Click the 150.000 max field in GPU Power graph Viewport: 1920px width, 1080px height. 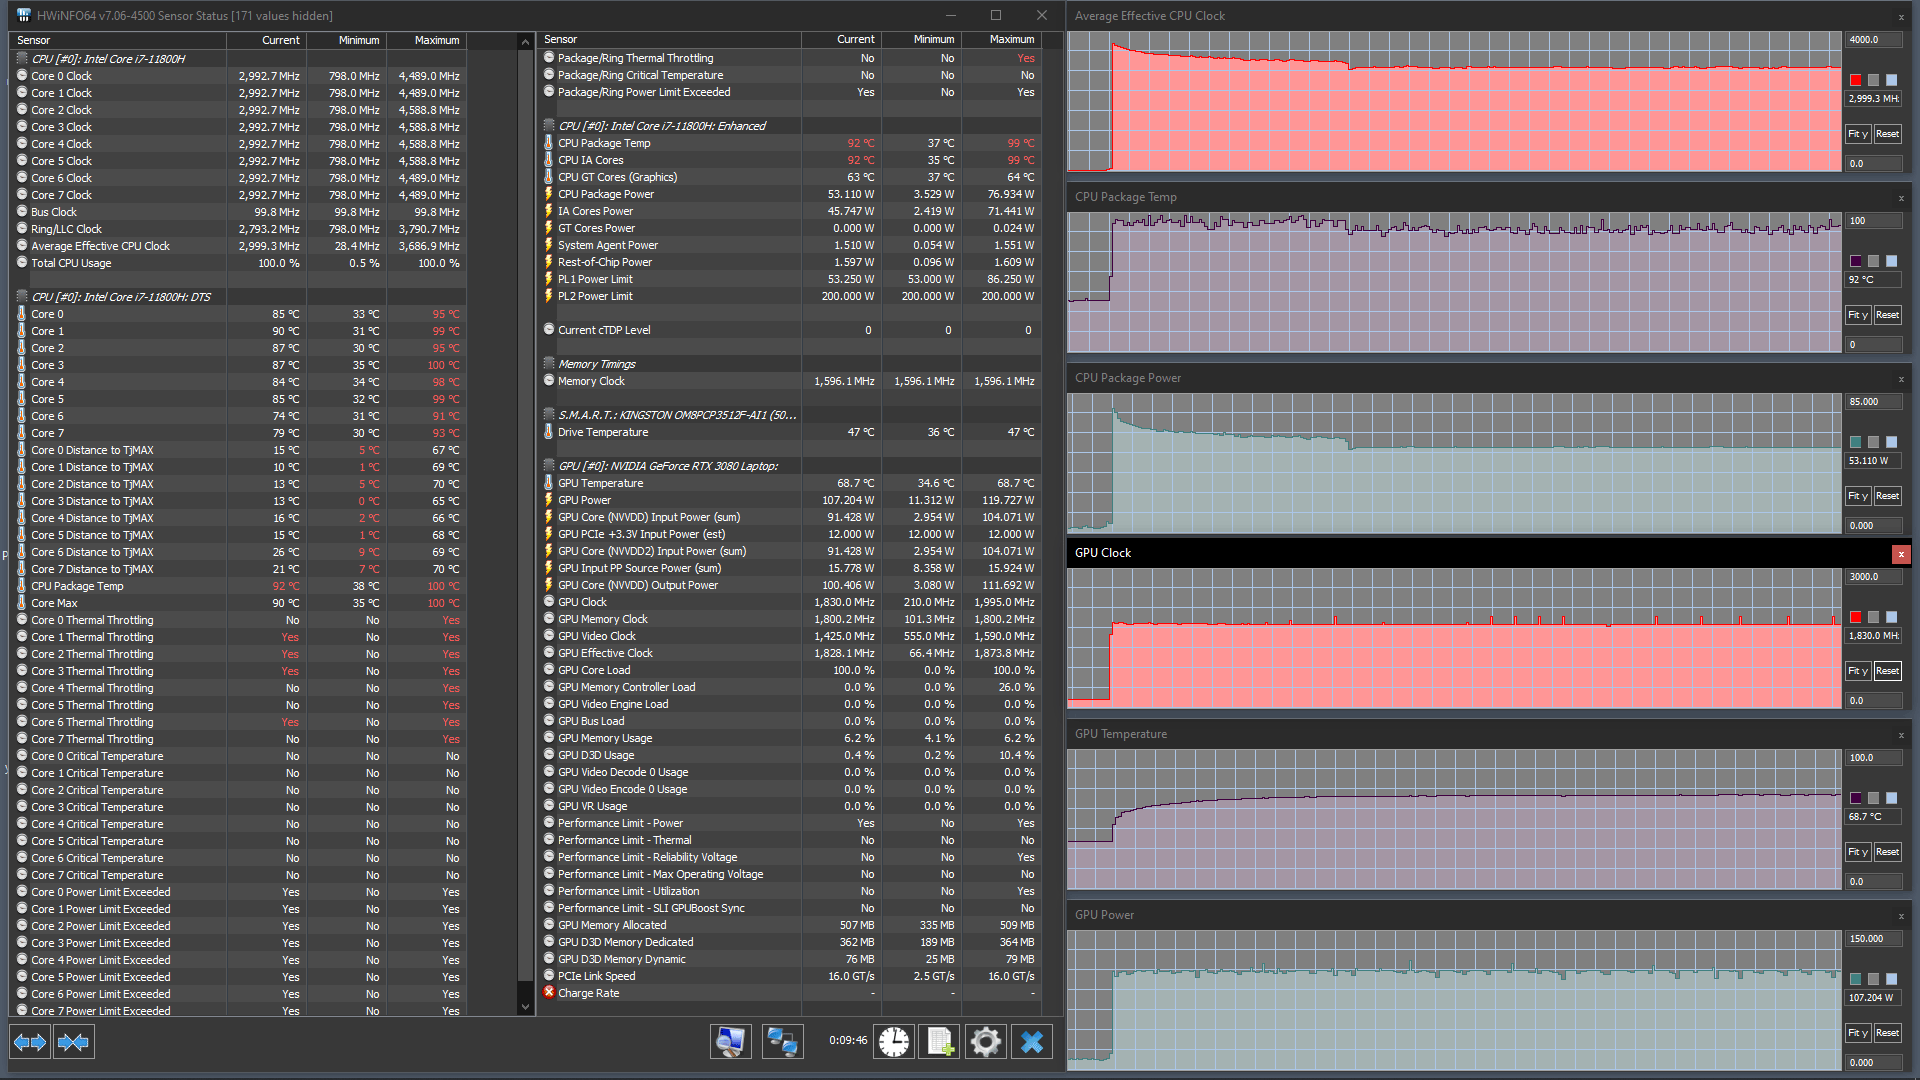coord(1872,939)
